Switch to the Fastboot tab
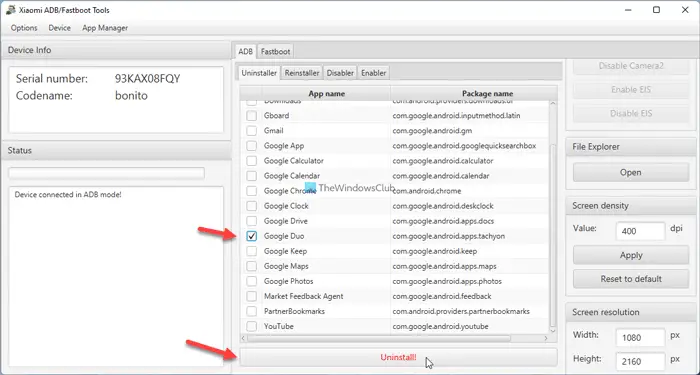The width and height of the screenshot is (700, 375). point(275,51)
